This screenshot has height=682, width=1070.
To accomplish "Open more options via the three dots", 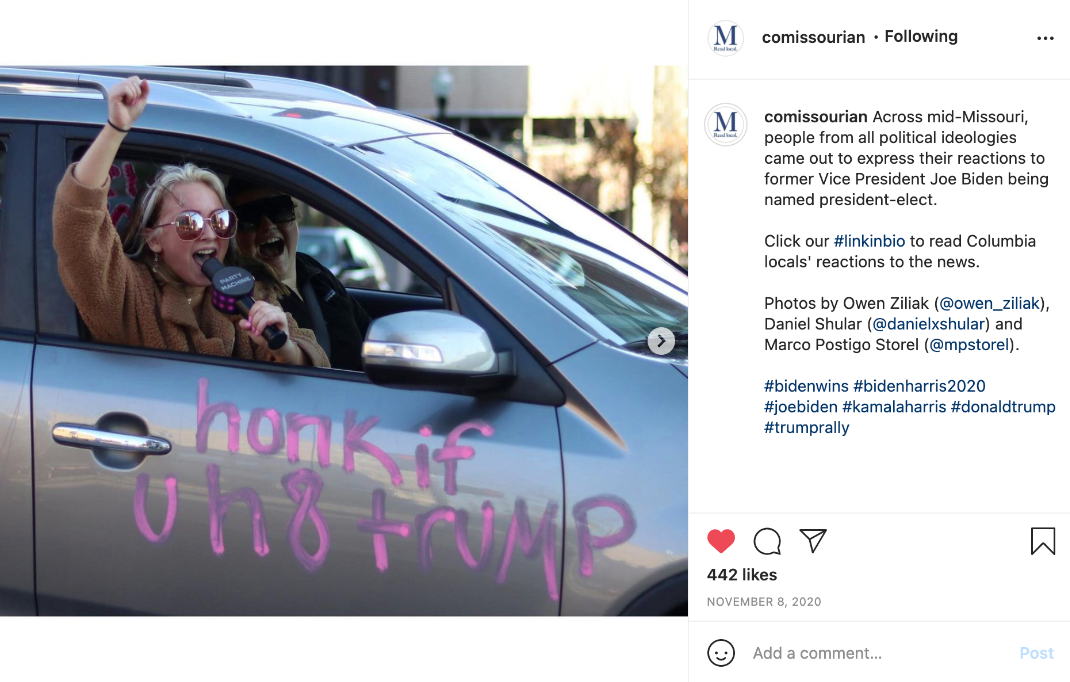I will click(x=1045, y=38).
